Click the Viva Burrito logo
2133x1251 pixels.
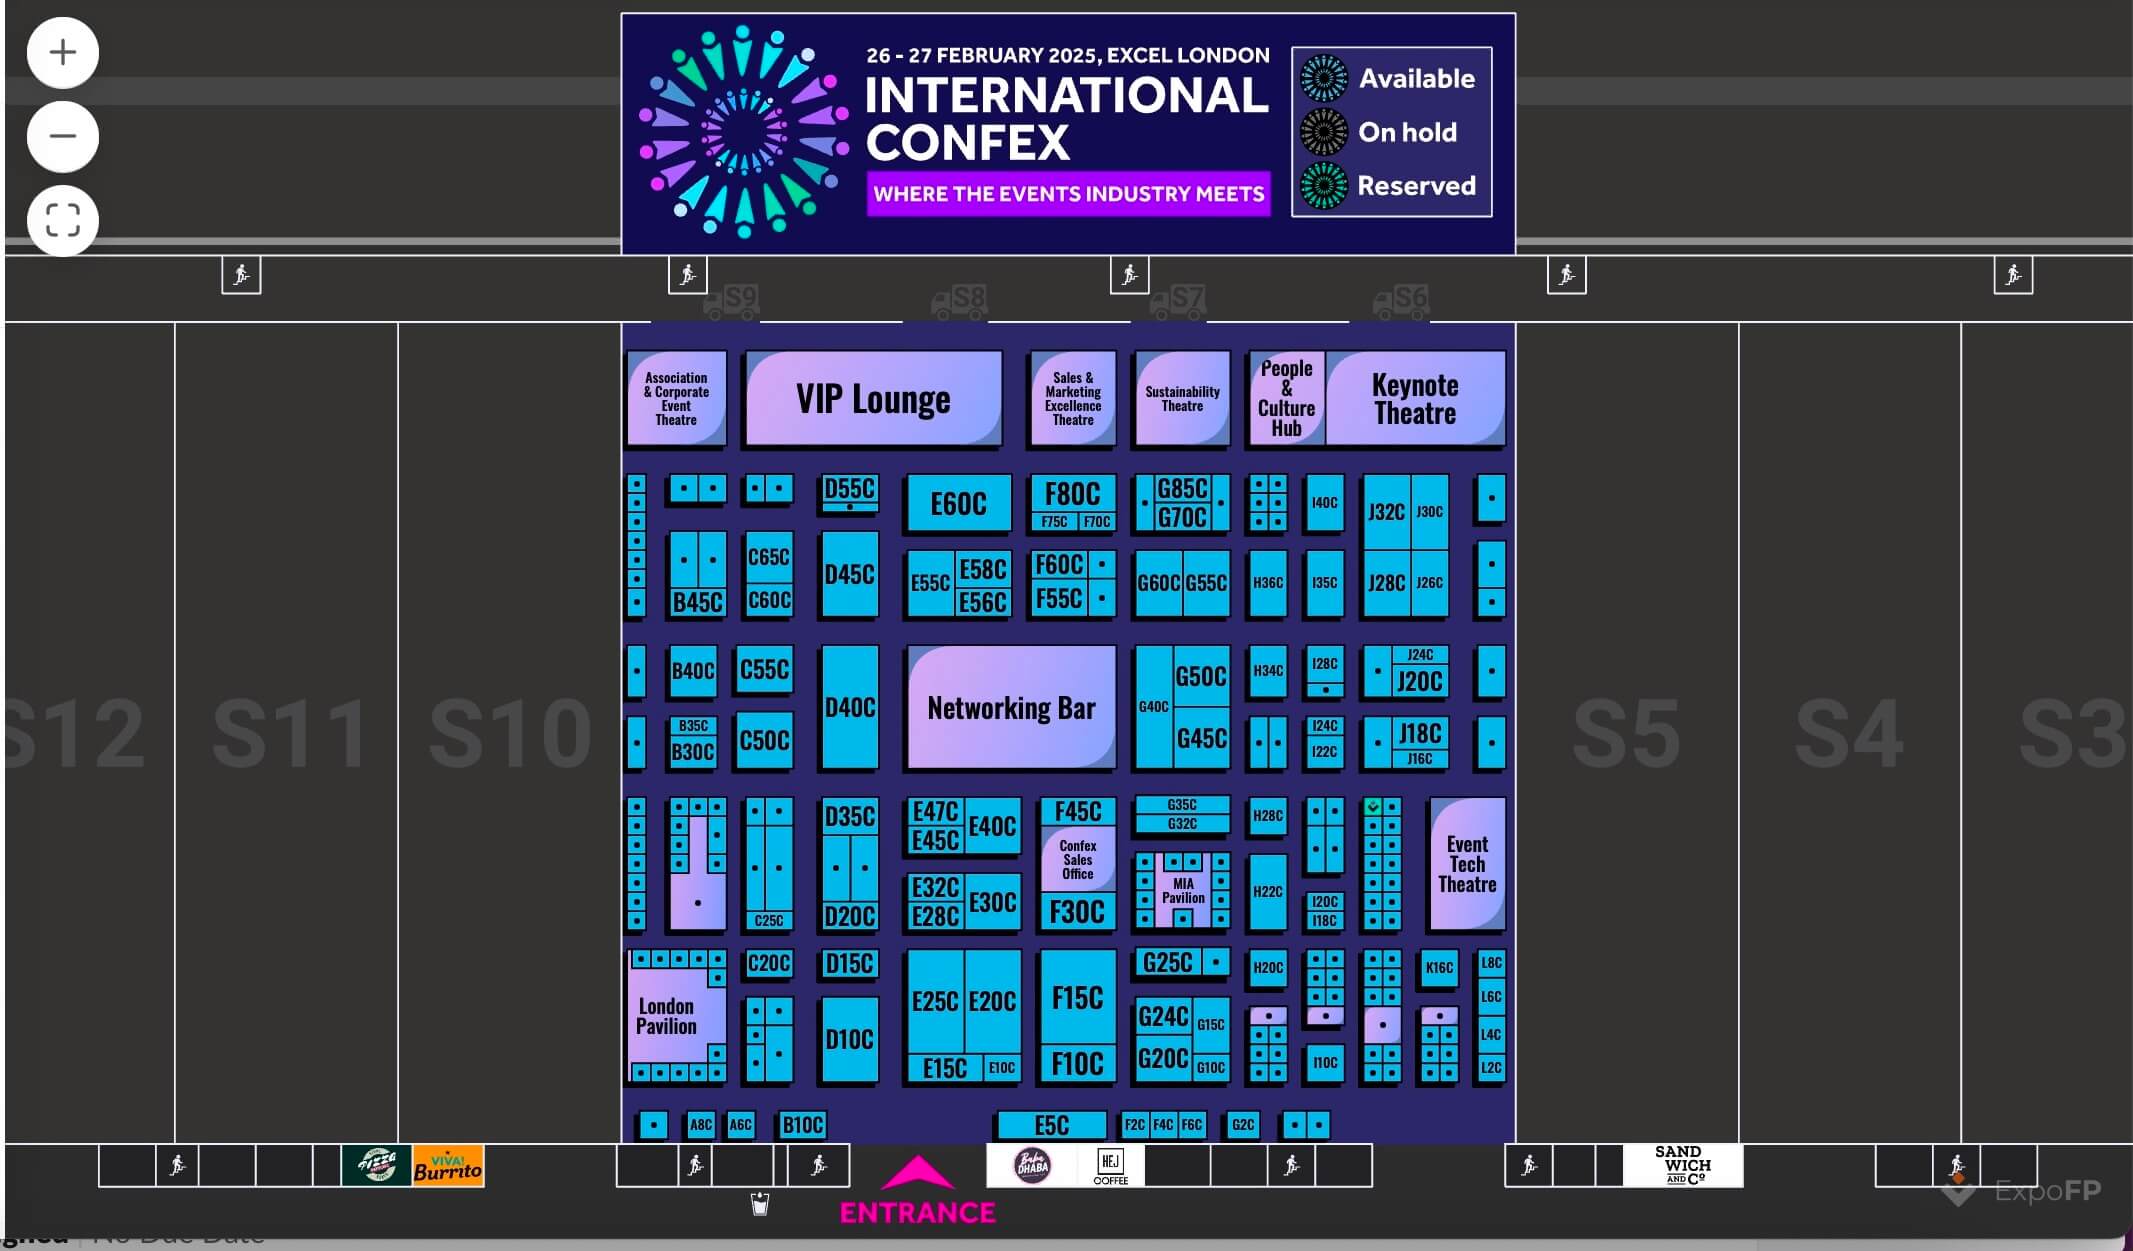[x=448, y=1165]
